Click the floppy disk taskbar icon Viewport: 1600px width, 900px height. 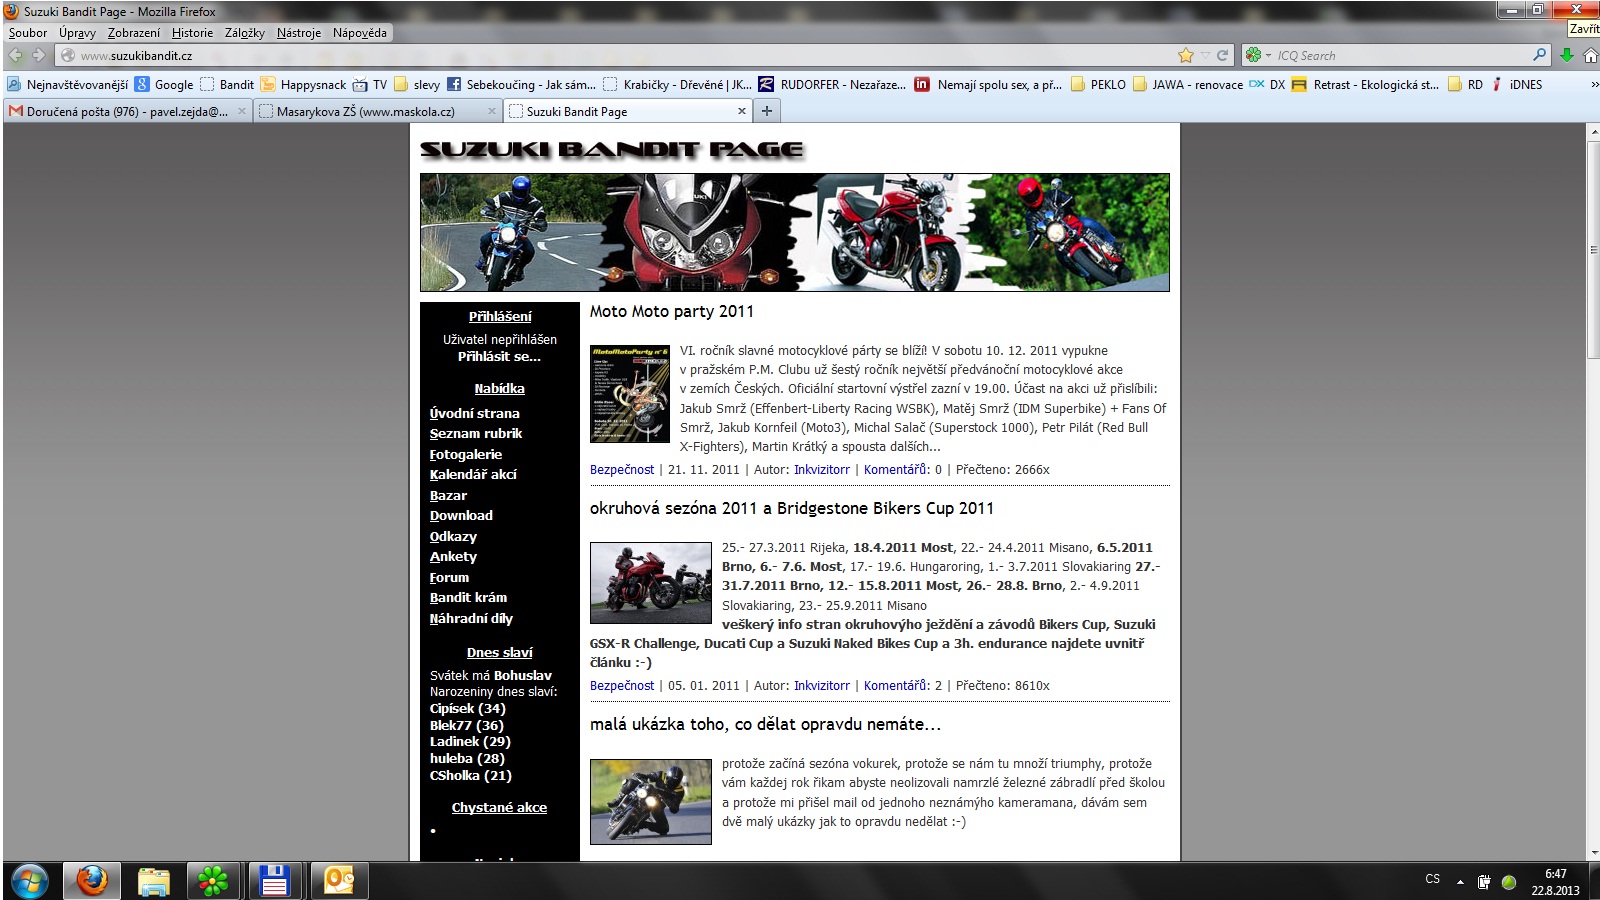274,881
